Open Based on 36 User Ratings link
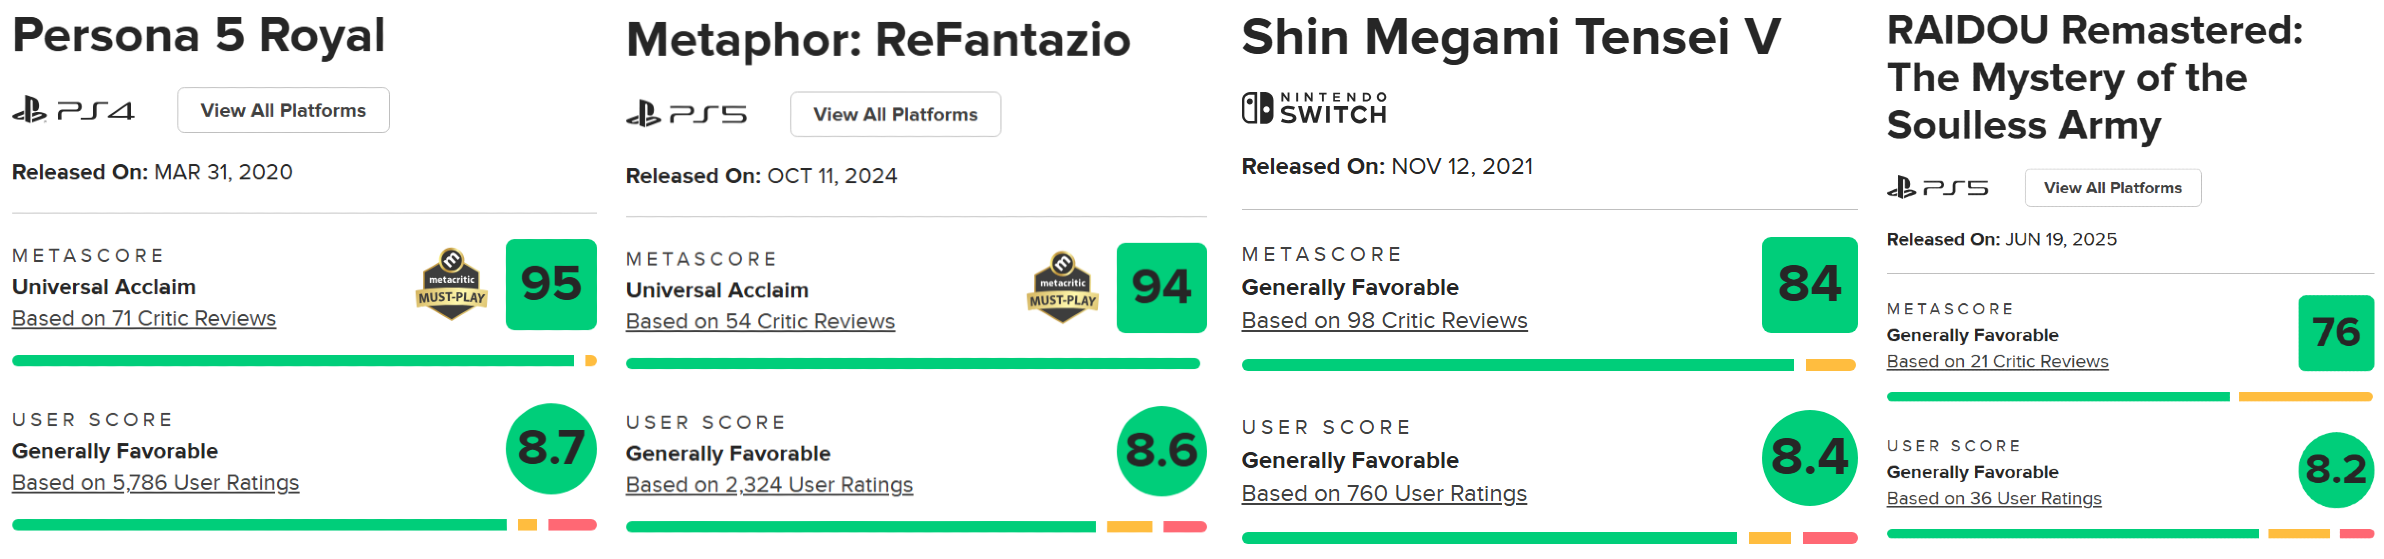This screenshot has width=2384, height=559. pos(1994,498)
